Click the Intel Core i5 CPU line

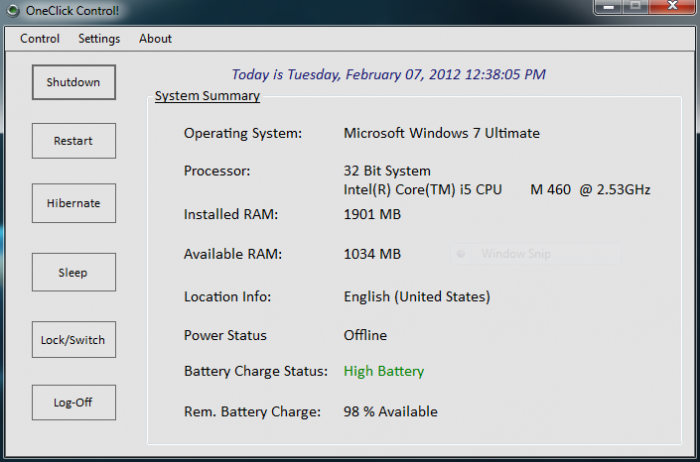[x=497, y=190]
